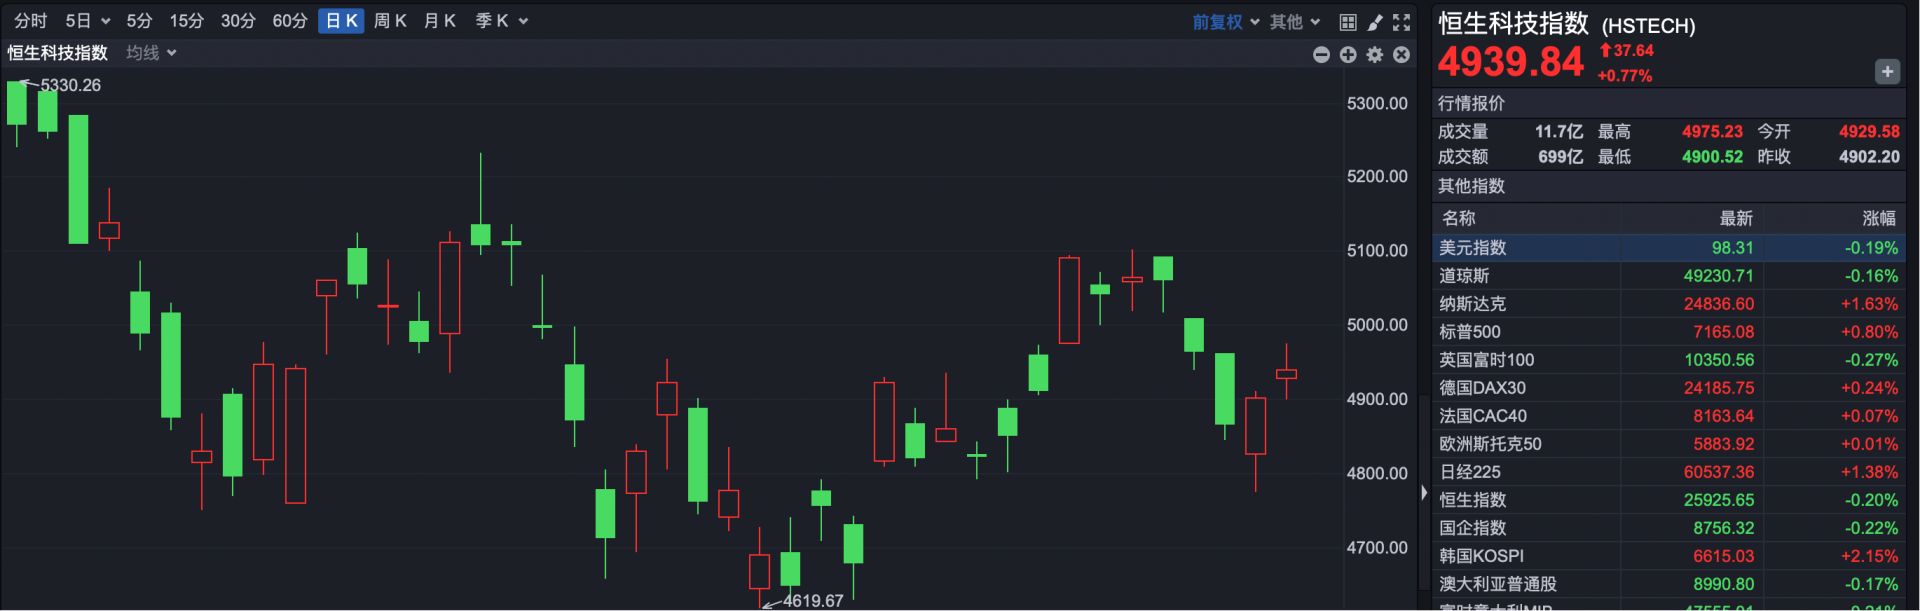Select the drawing brush tool icon

(x=1375, y=22)
